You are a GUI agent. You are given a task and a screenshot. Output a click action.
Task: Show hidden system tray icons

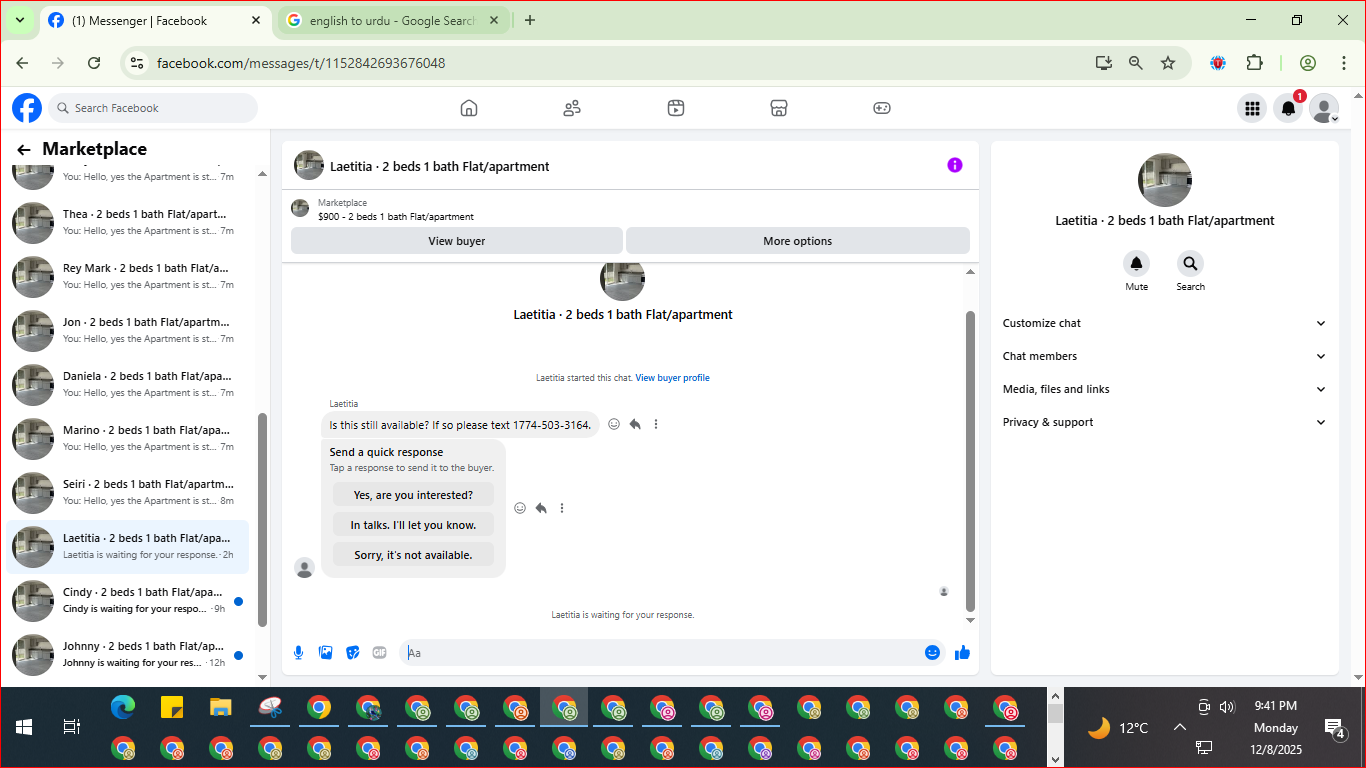coord(1179,728)
